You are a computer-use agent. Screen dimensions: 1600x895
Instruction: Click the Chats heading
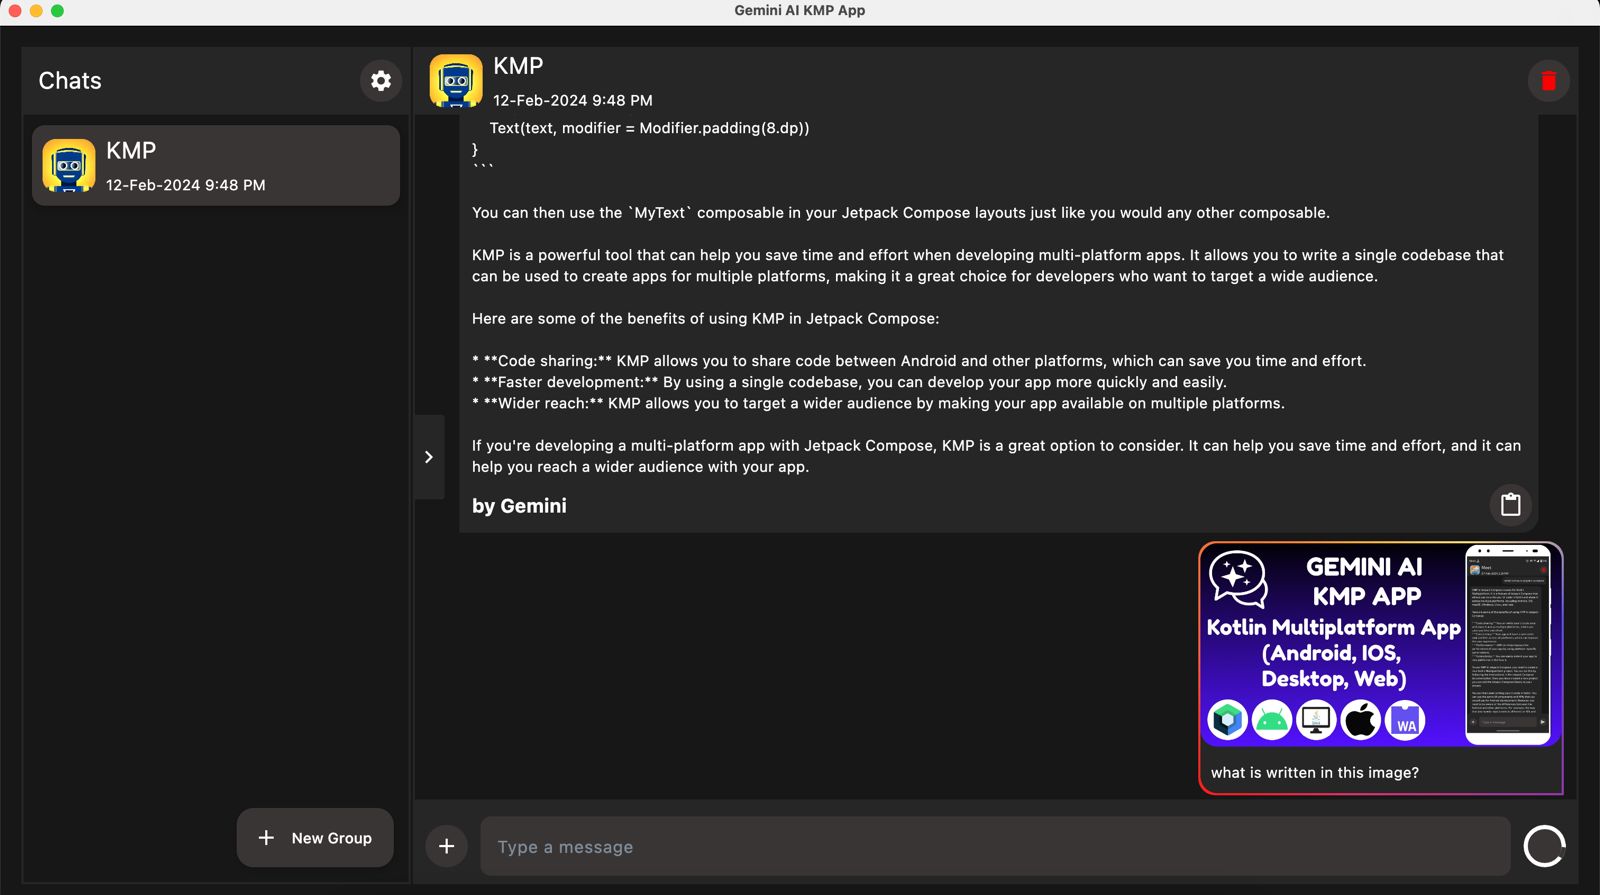(70, 81)
